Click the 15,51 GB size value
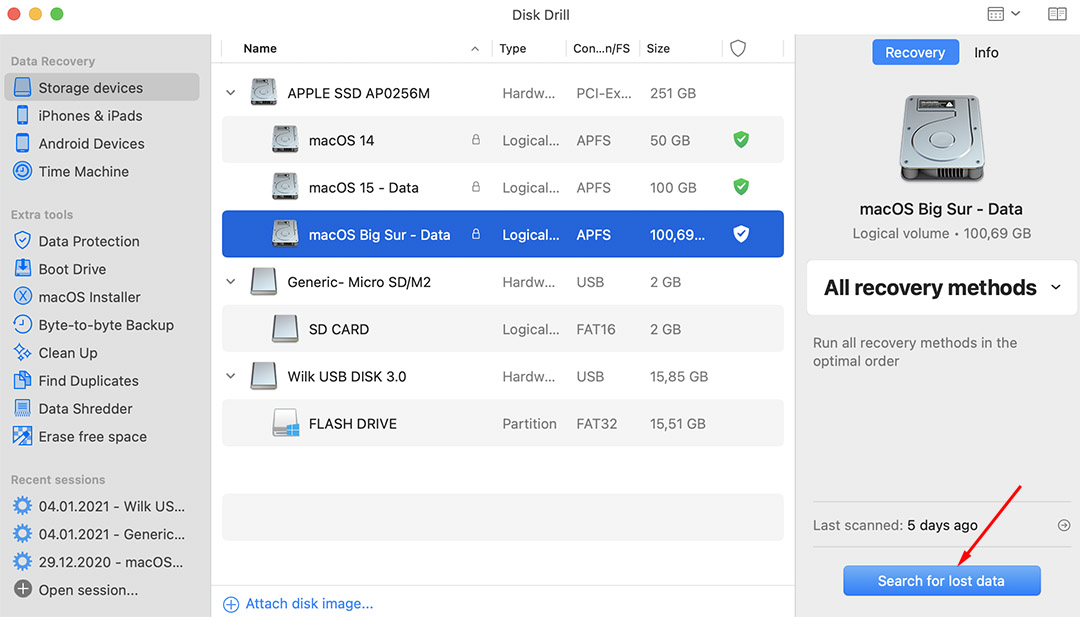 tap(678, 423)
